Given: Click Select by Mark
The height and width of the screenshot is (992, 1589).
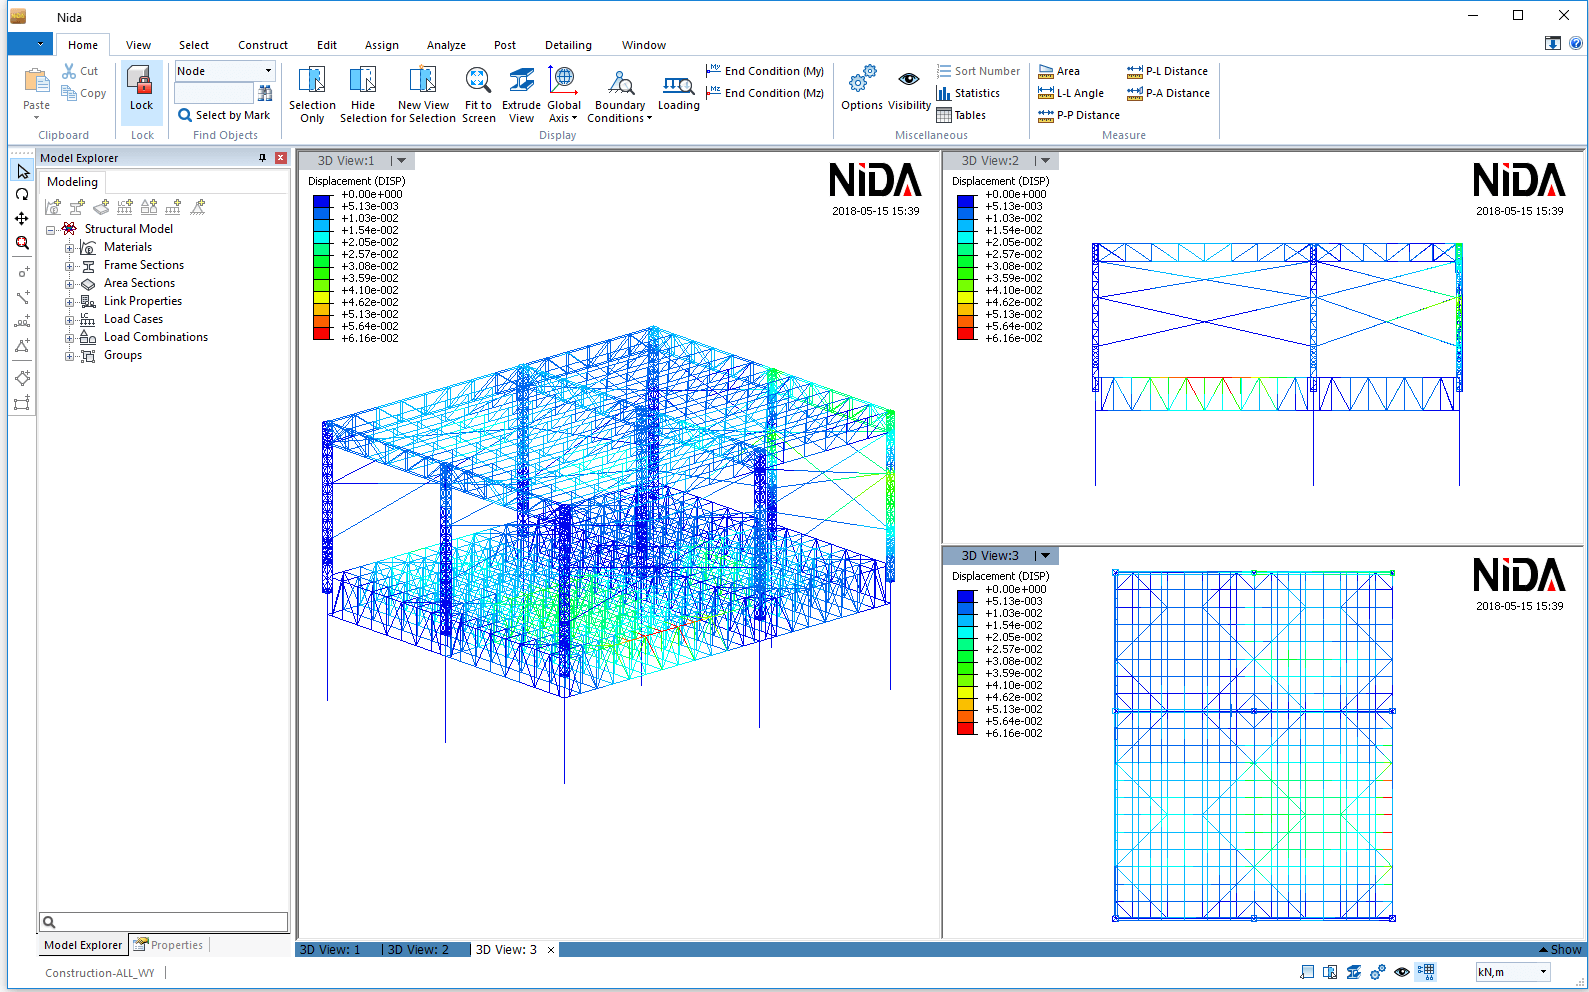Looking at the screenshot, I should [x=224, y=115].
